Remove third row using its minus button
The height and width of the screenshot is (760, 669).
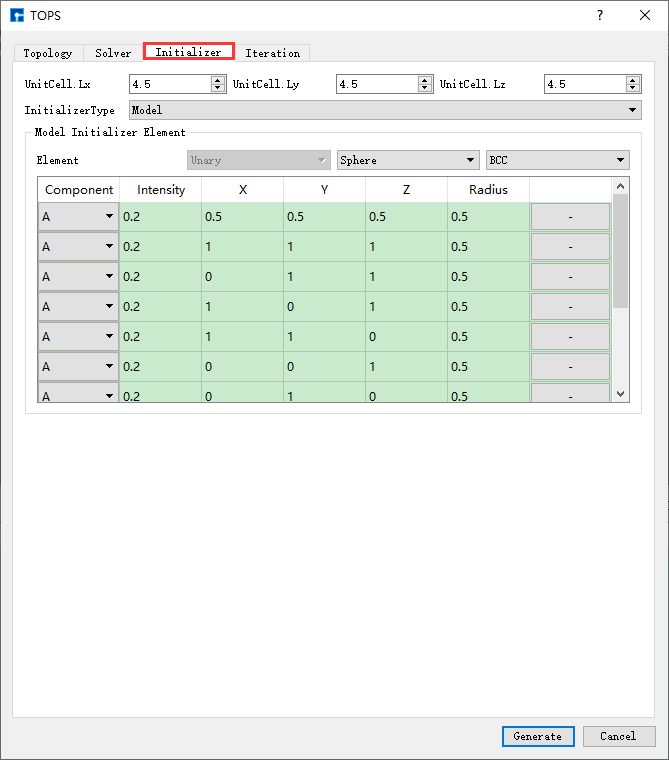tap(569, 276)
